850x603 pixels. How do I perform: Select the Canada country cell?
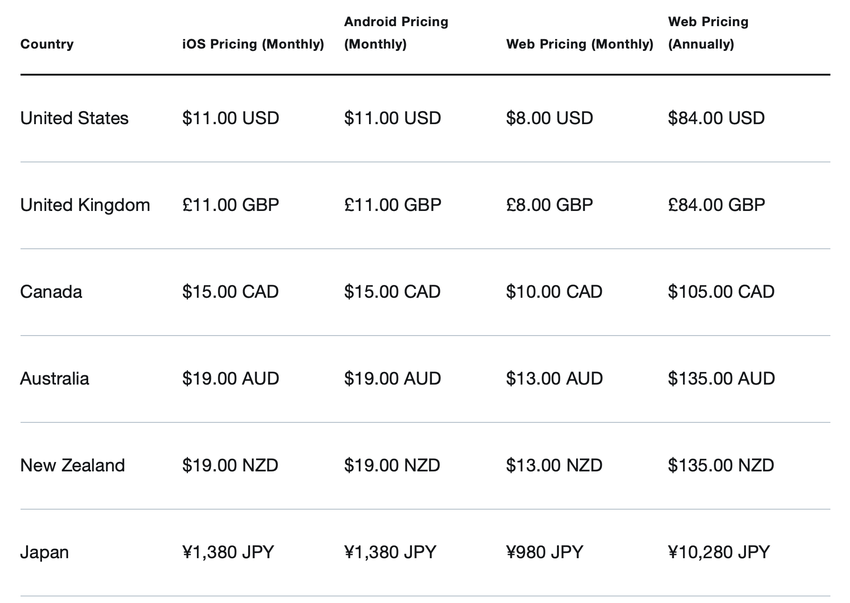(51, 292)
